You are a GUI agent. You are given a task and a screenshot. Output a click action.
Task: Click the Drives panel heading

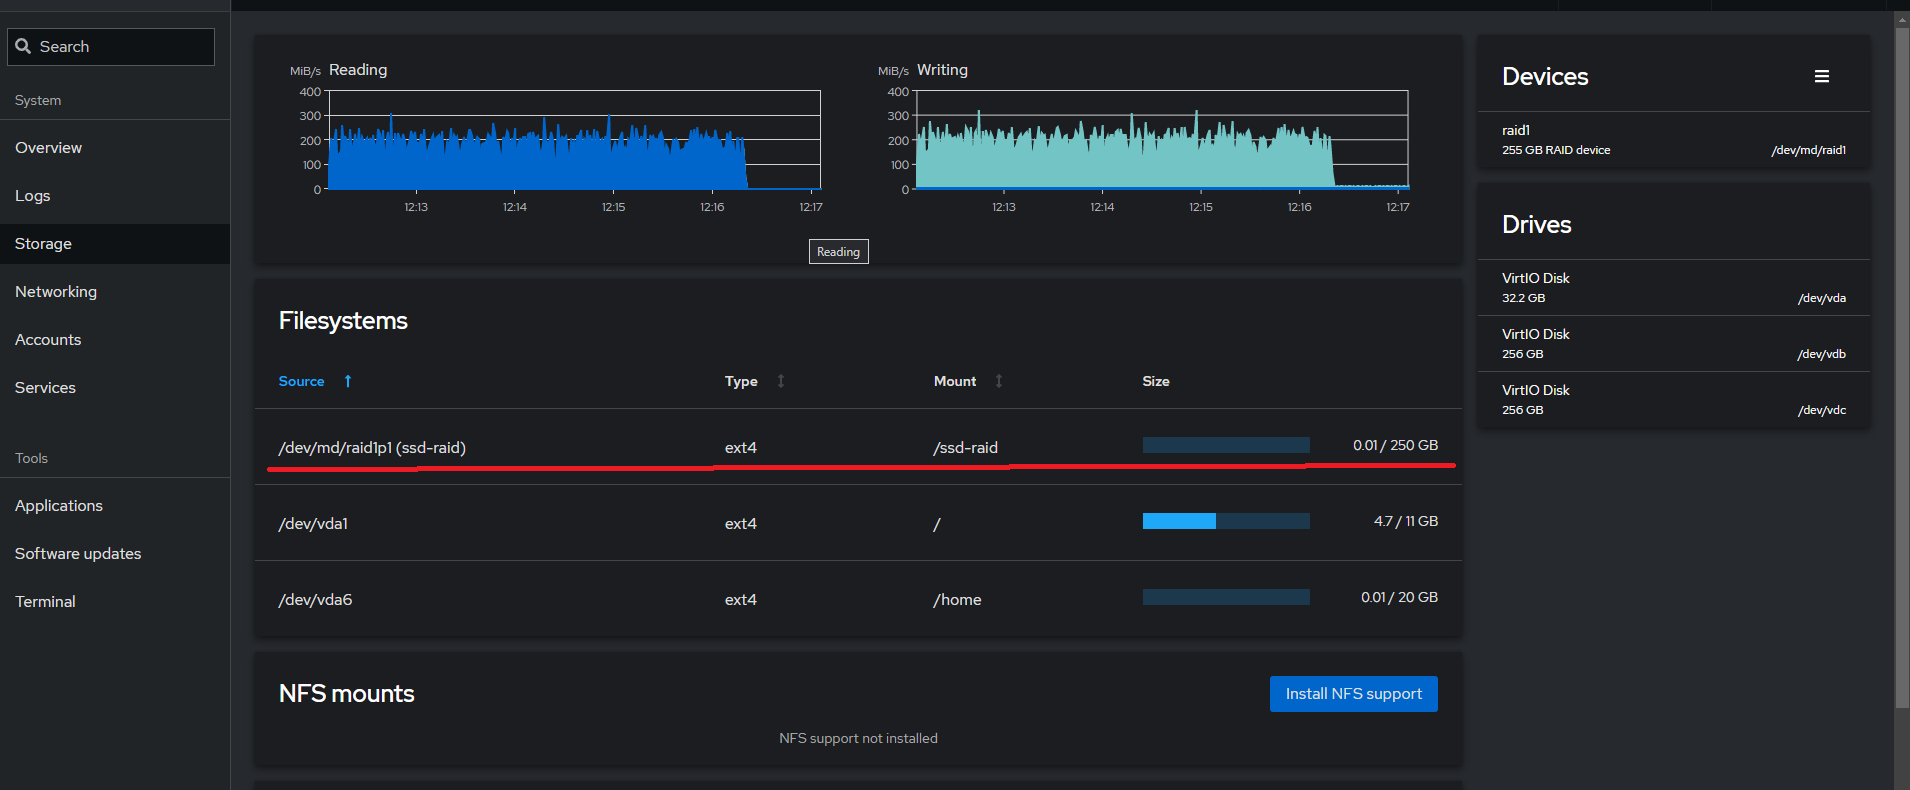click(x=1536, y=225)
